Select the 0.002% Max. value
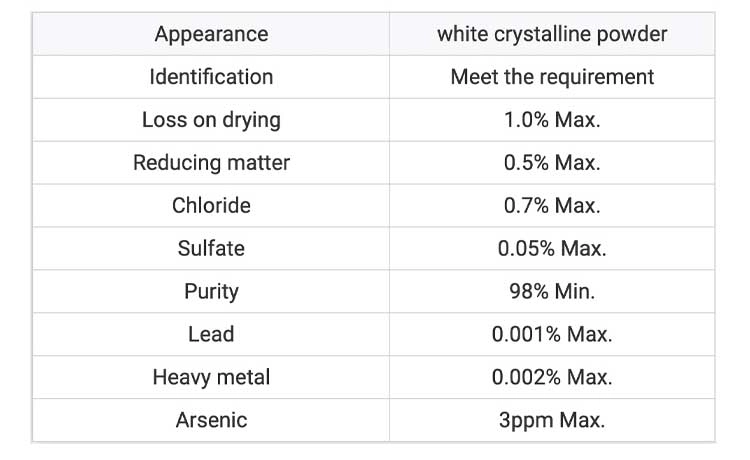The width and height of the screenshot is (750, 460). tap(552, 377)
